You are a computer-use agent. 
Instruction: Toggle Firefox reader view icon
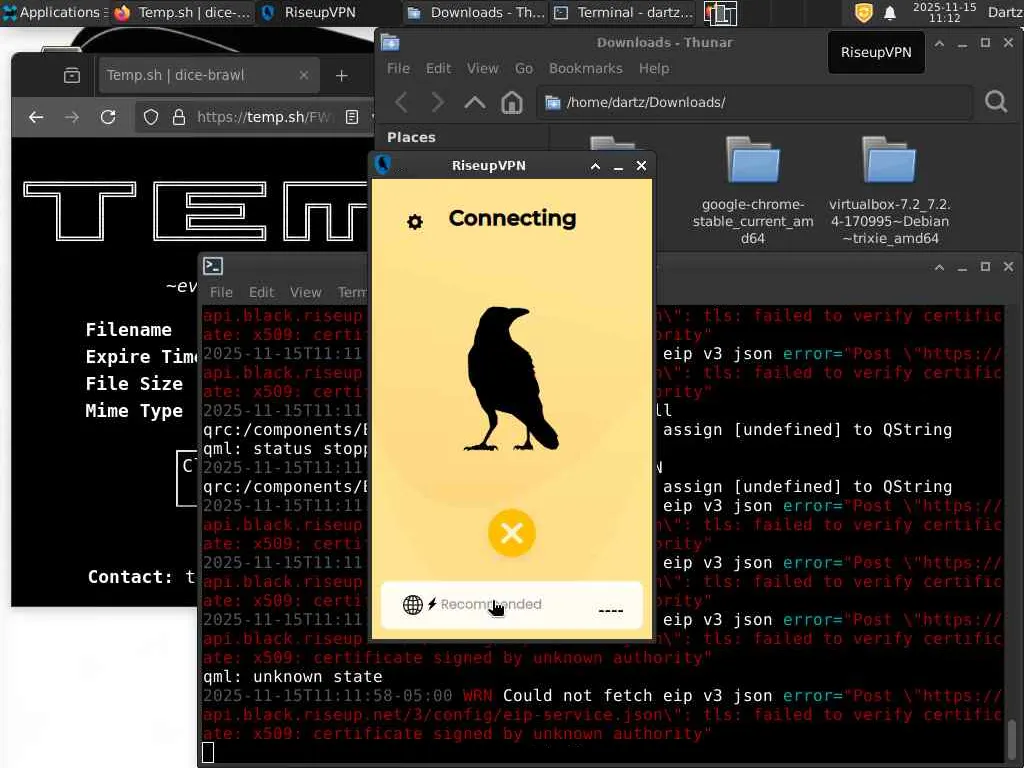352,117
